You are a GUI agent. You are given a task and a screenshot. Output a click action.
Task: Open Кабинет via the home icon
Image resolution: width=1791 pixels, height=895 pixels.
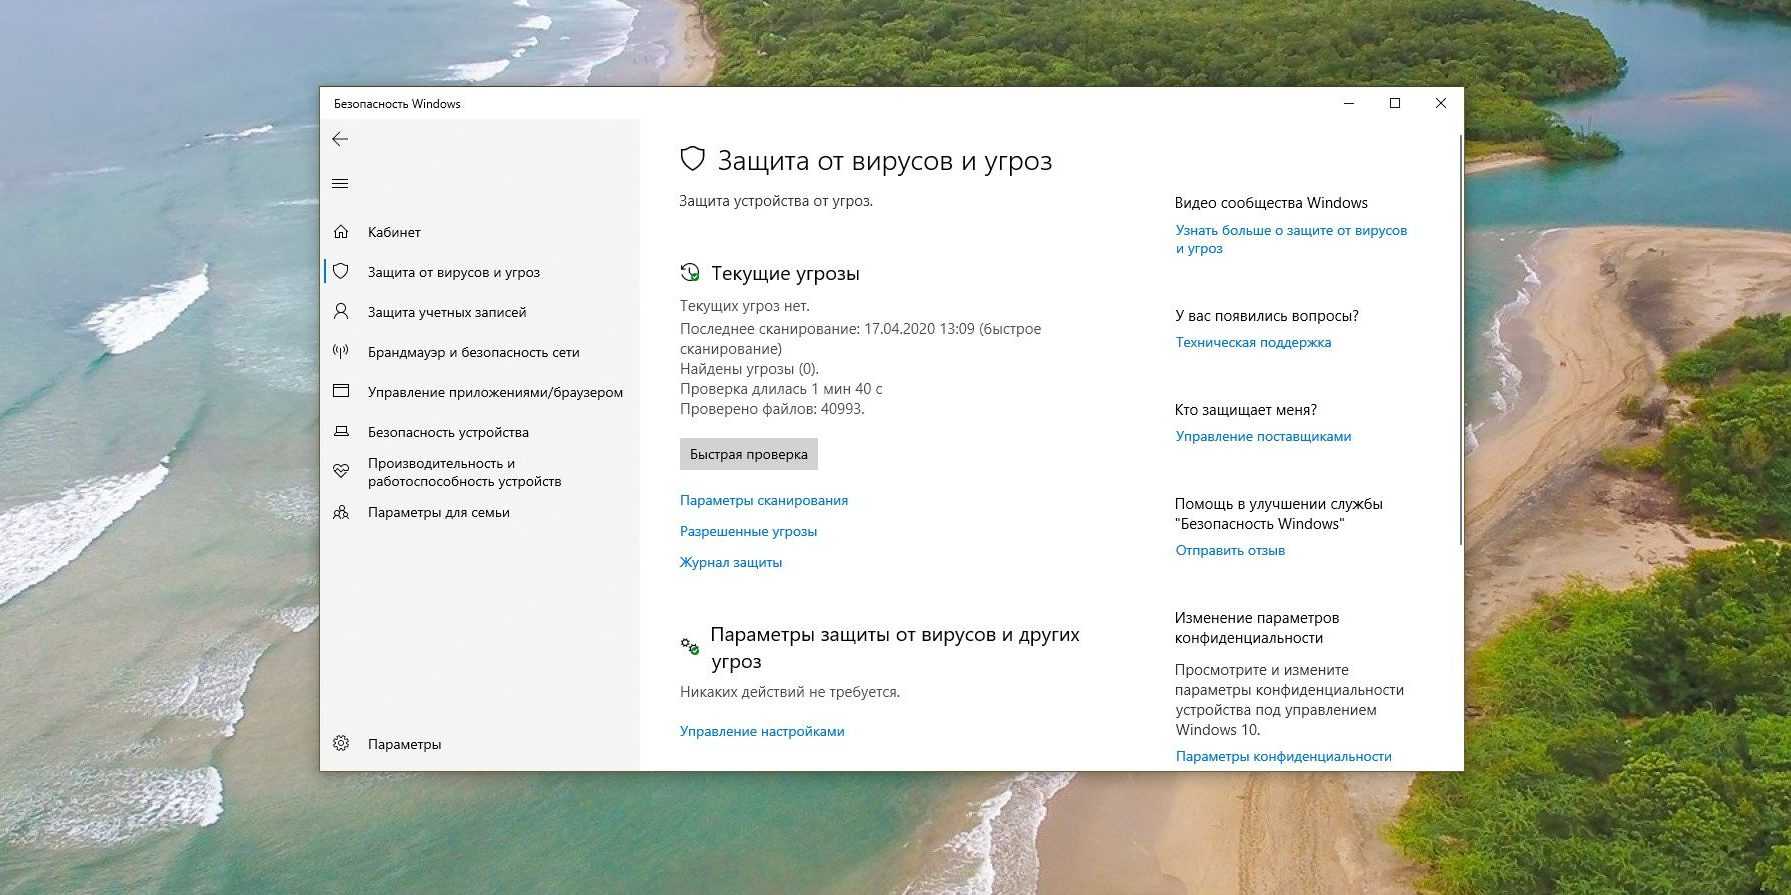pos(341,232)
